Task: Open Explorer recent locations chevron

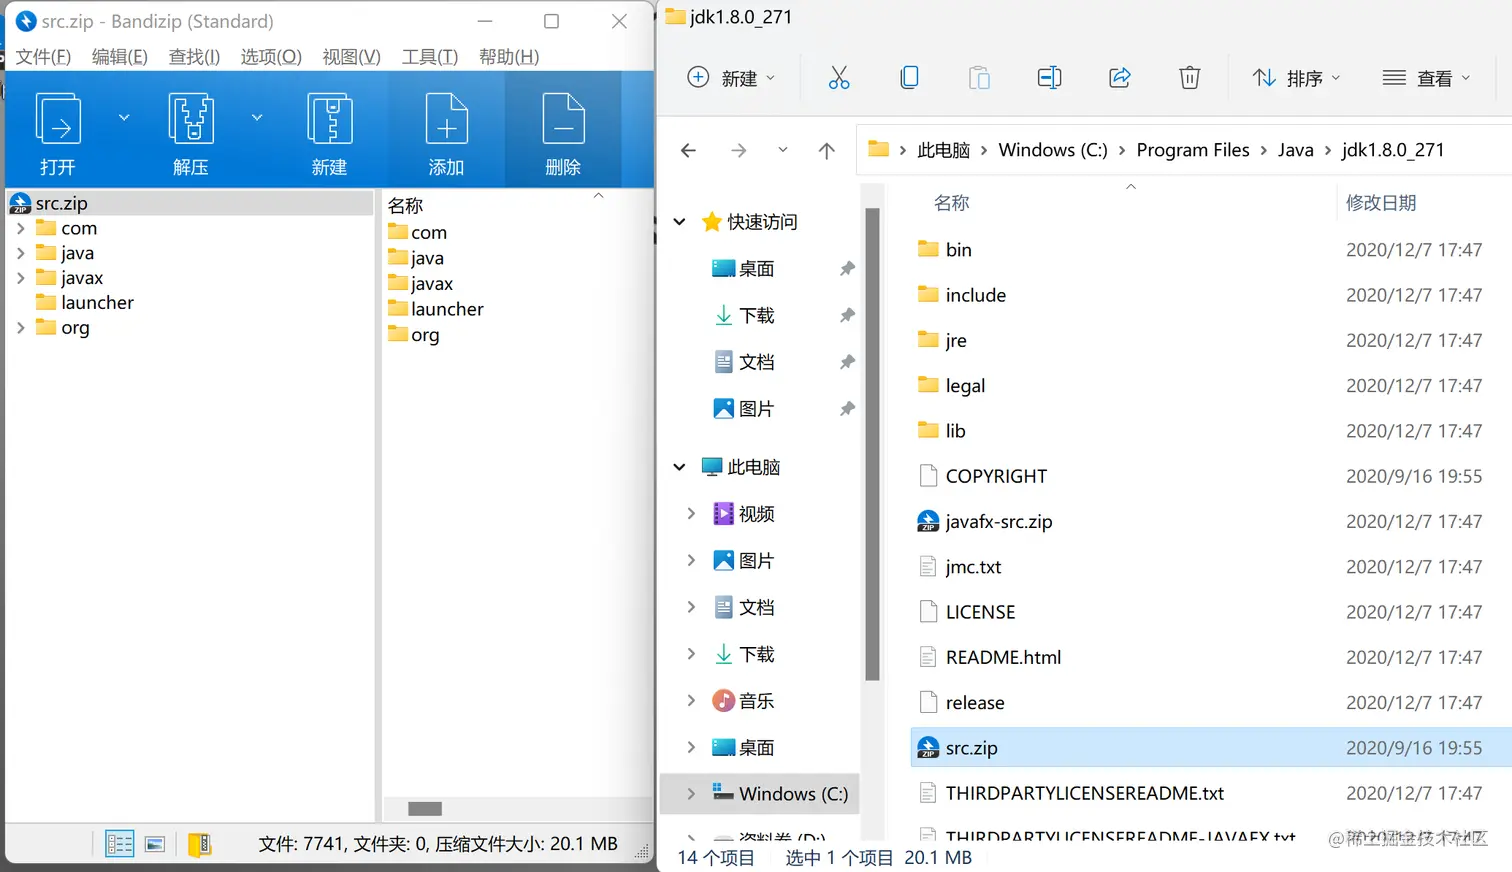Action: (783, 150)
